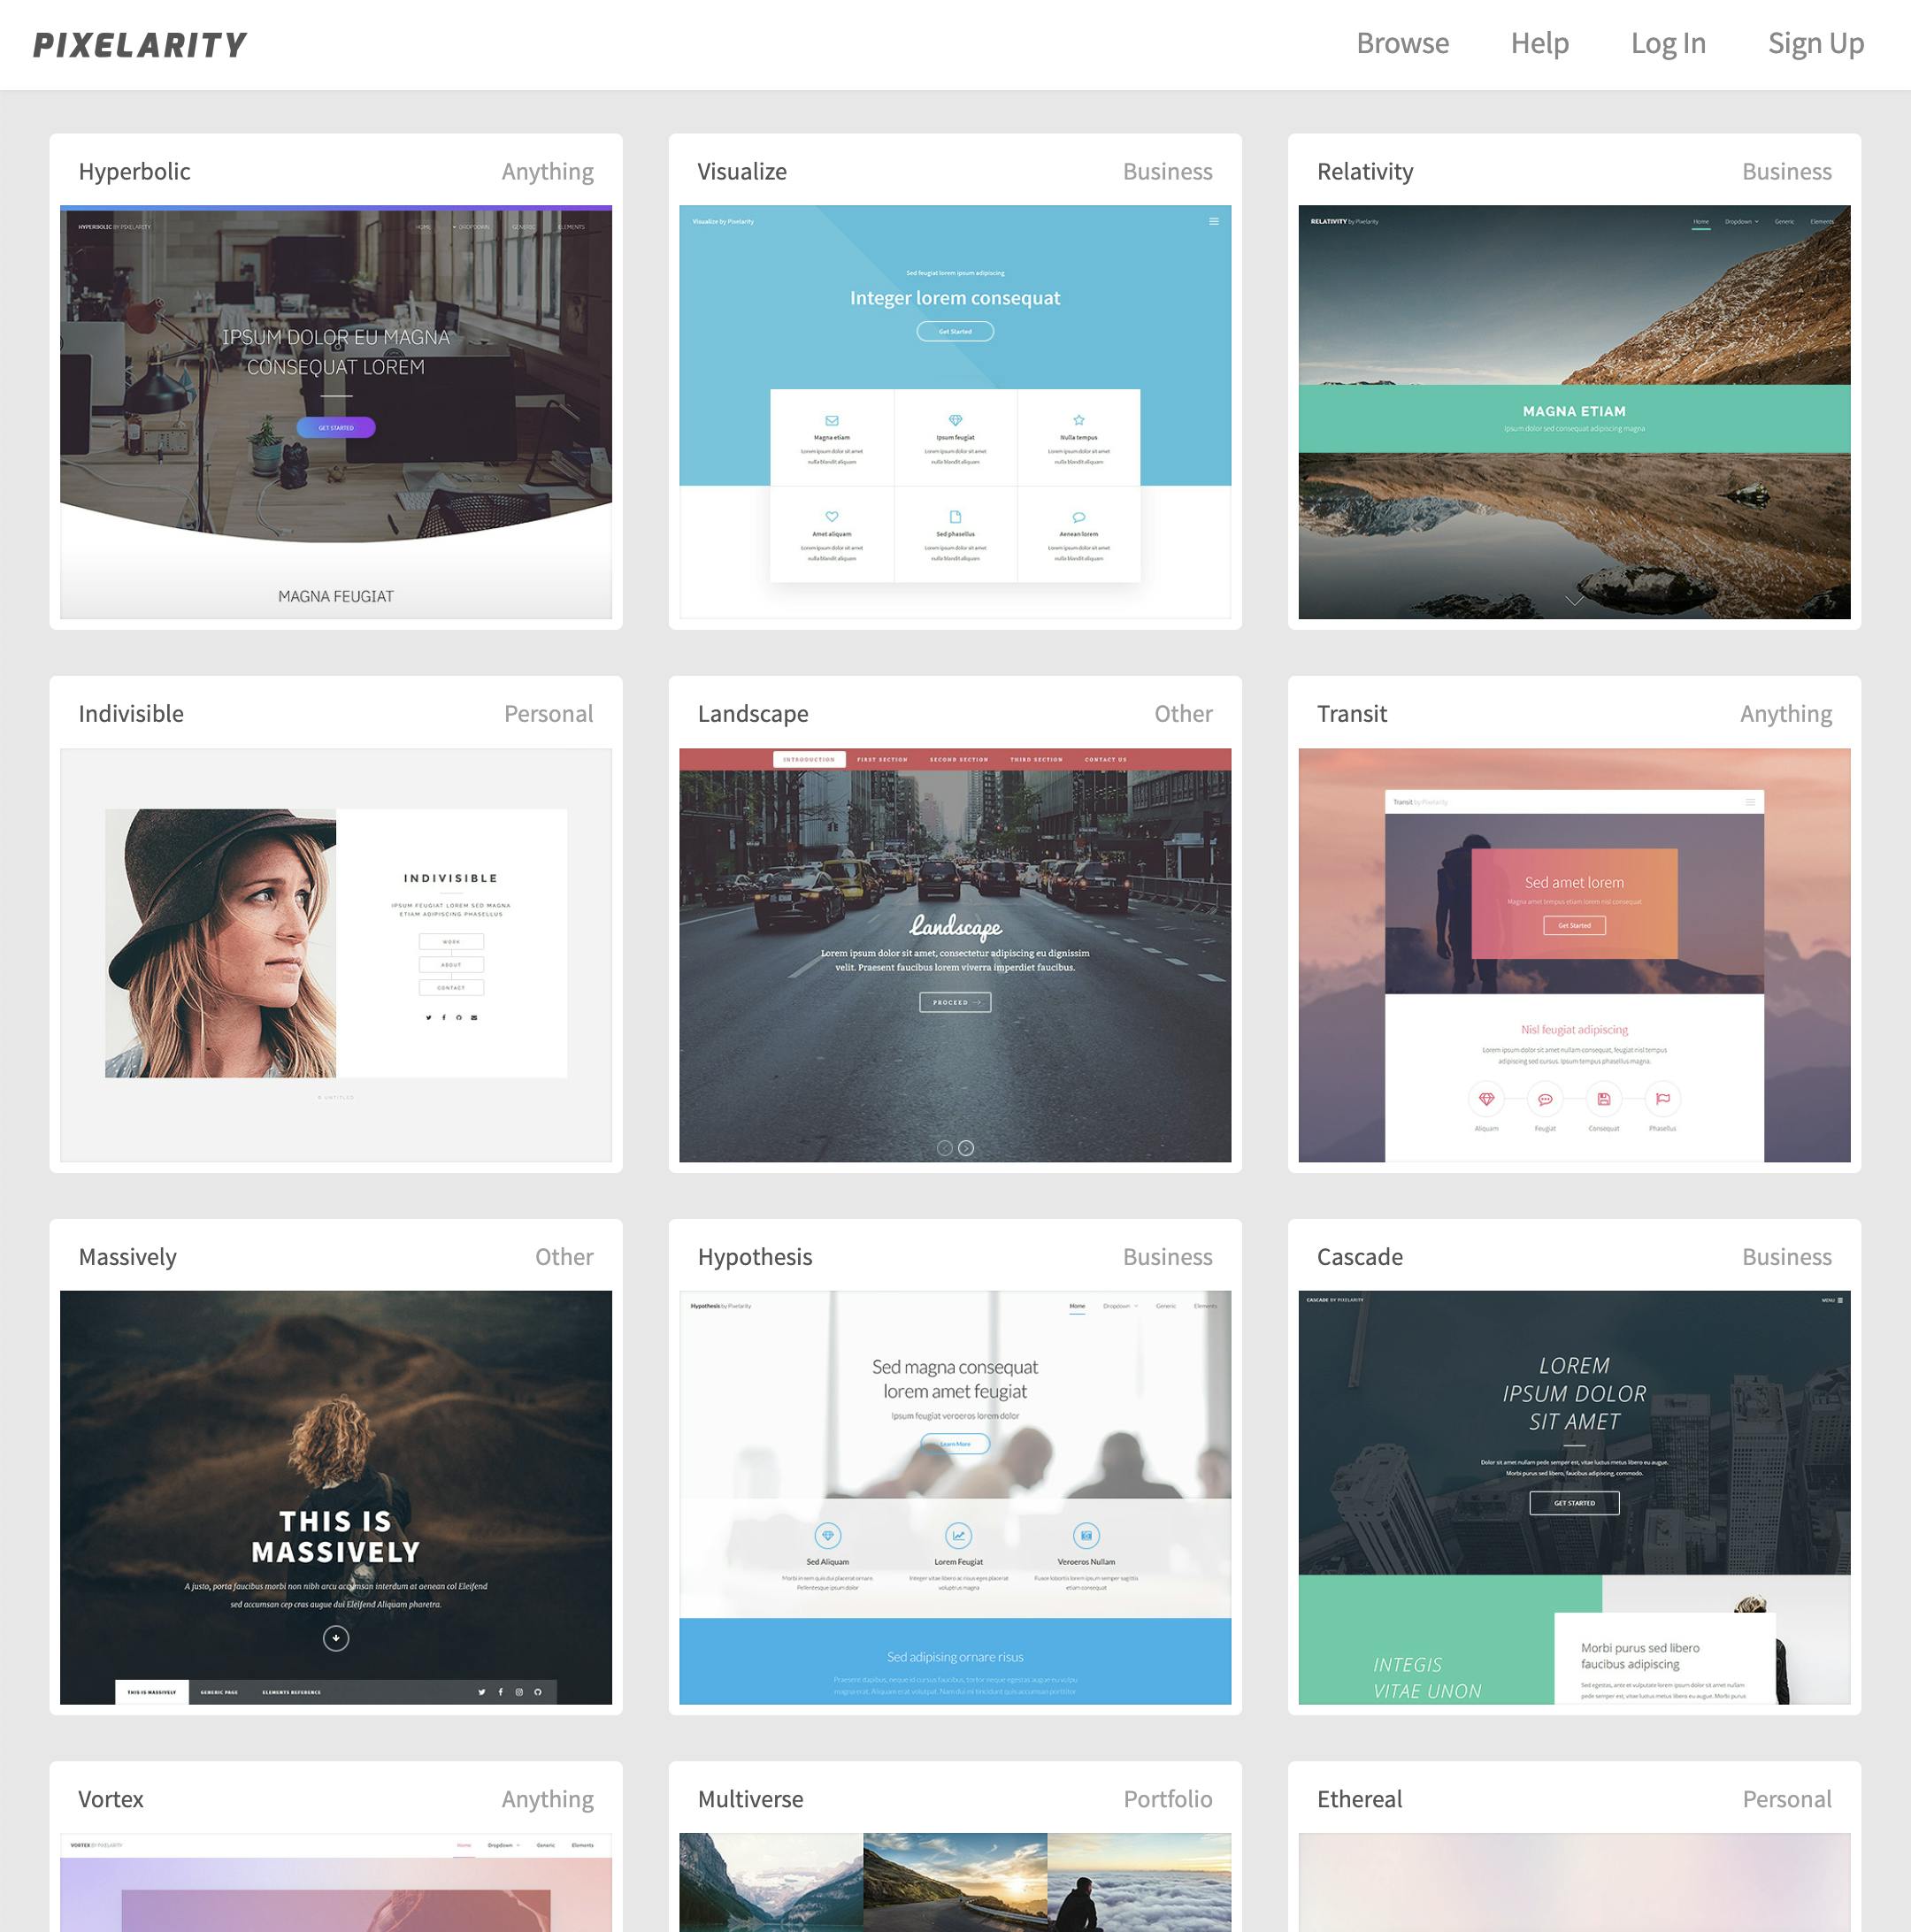The height and width of the screenshot is (1932, 1911).
Task: Select the Personal category tag on Indivisible
Action: tap(549, 712)
